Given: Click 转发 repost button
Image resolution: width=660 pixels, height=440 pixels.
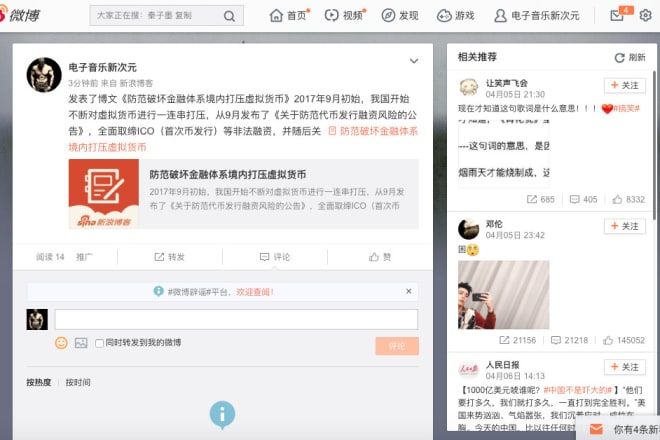Looking at the screenshot, I should [170, 257].
